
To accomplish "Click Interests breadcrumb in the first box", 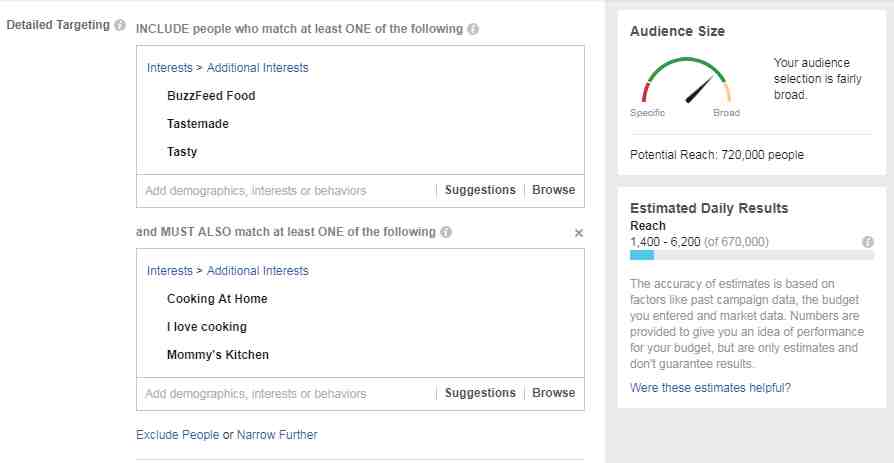I will point(169,68).
